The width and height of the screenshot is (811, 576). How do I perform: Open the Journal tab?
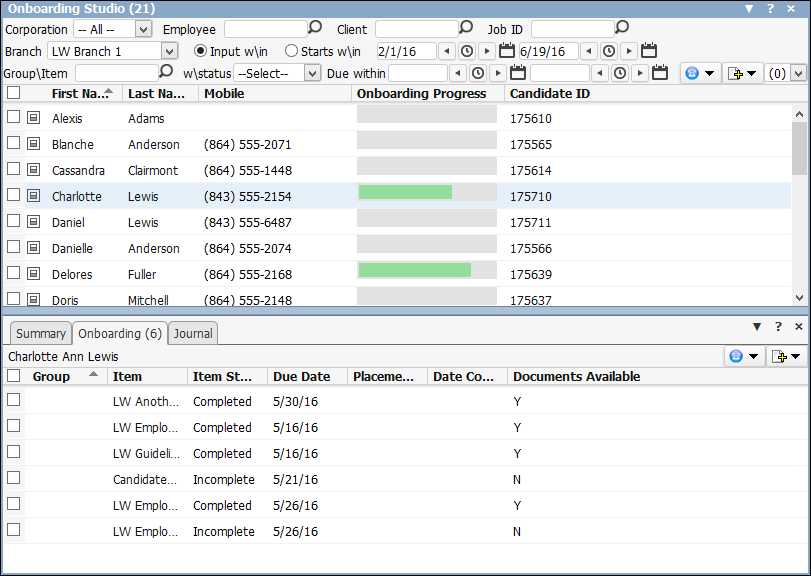[x=193, y=334]
